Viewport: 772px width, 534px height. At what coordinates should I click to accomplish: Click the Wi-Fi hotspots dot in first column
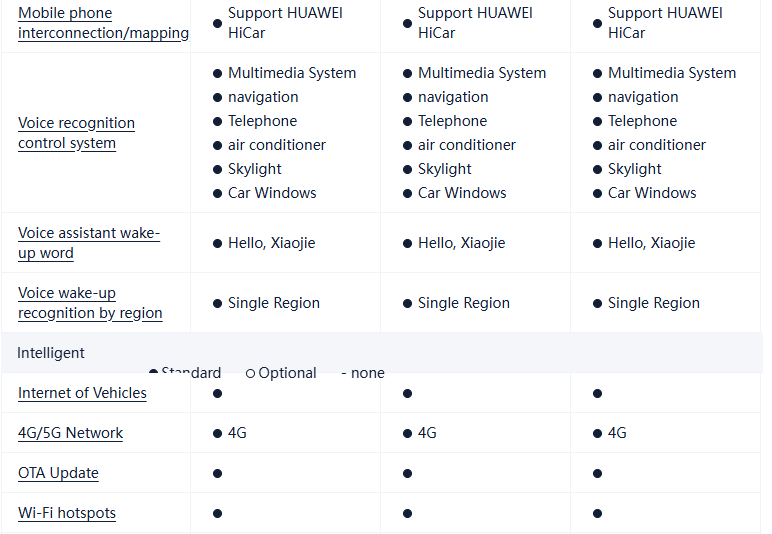[x=217, y=513]
